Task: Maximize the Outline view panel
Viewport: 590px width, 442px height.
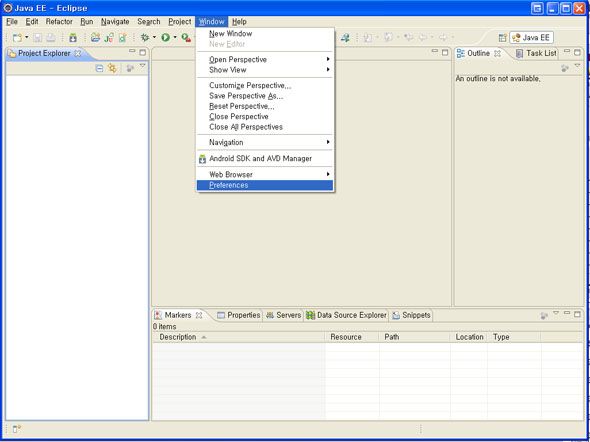Action: [x=578, y=52]
